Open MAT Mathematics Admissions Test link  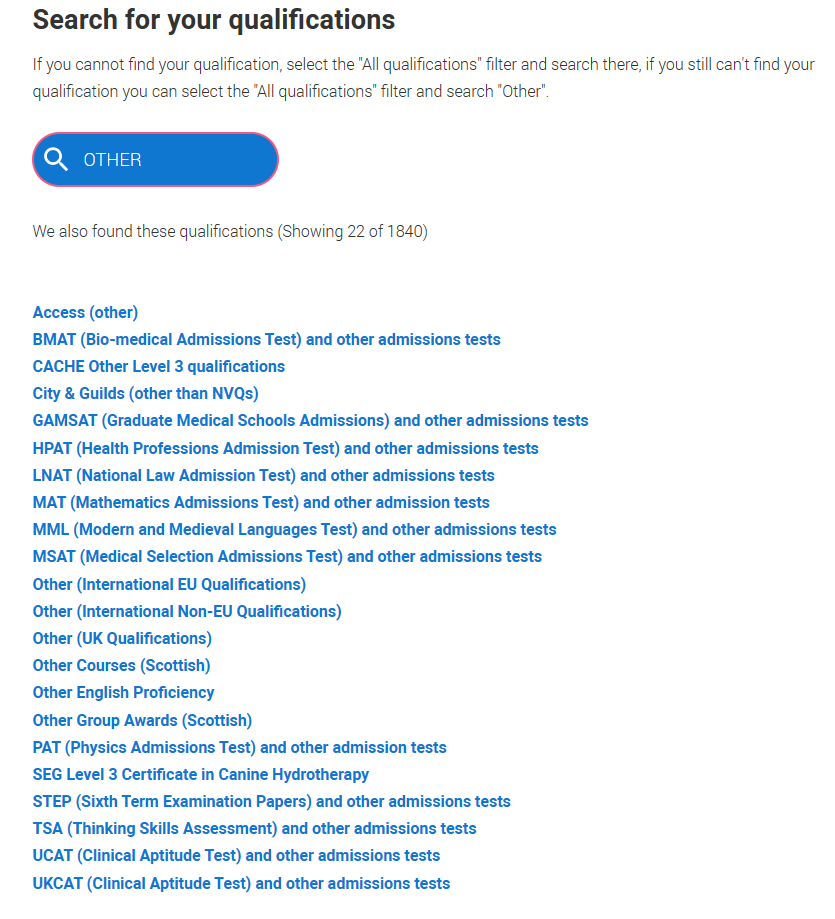tap(261, 502)
